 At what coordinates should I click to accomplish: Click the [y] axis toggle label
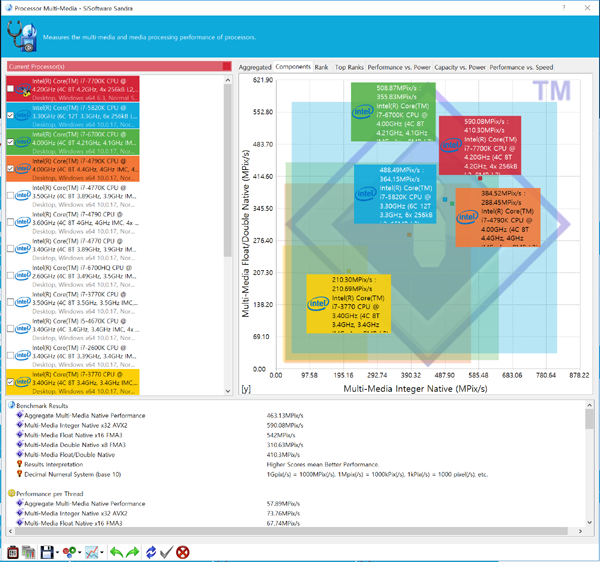pos(246,389)
